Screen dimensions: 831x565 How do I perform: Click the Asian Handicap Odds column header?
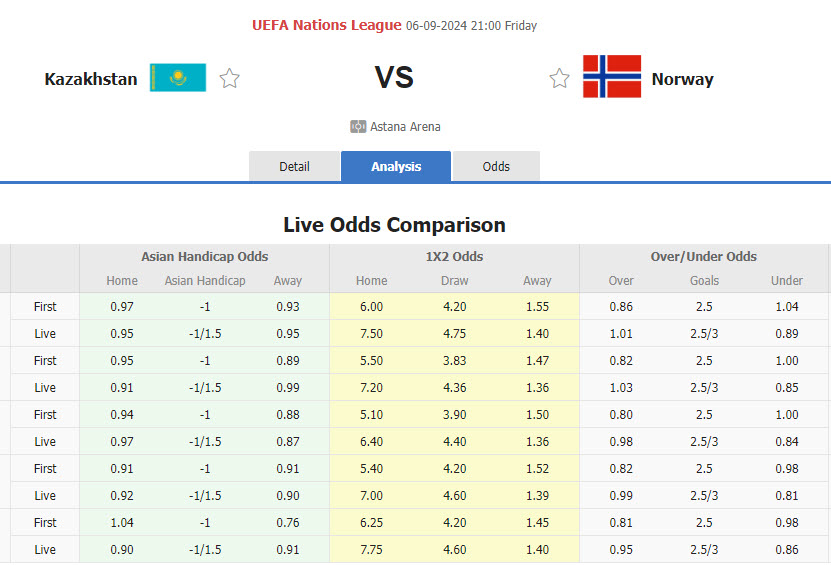204,257
